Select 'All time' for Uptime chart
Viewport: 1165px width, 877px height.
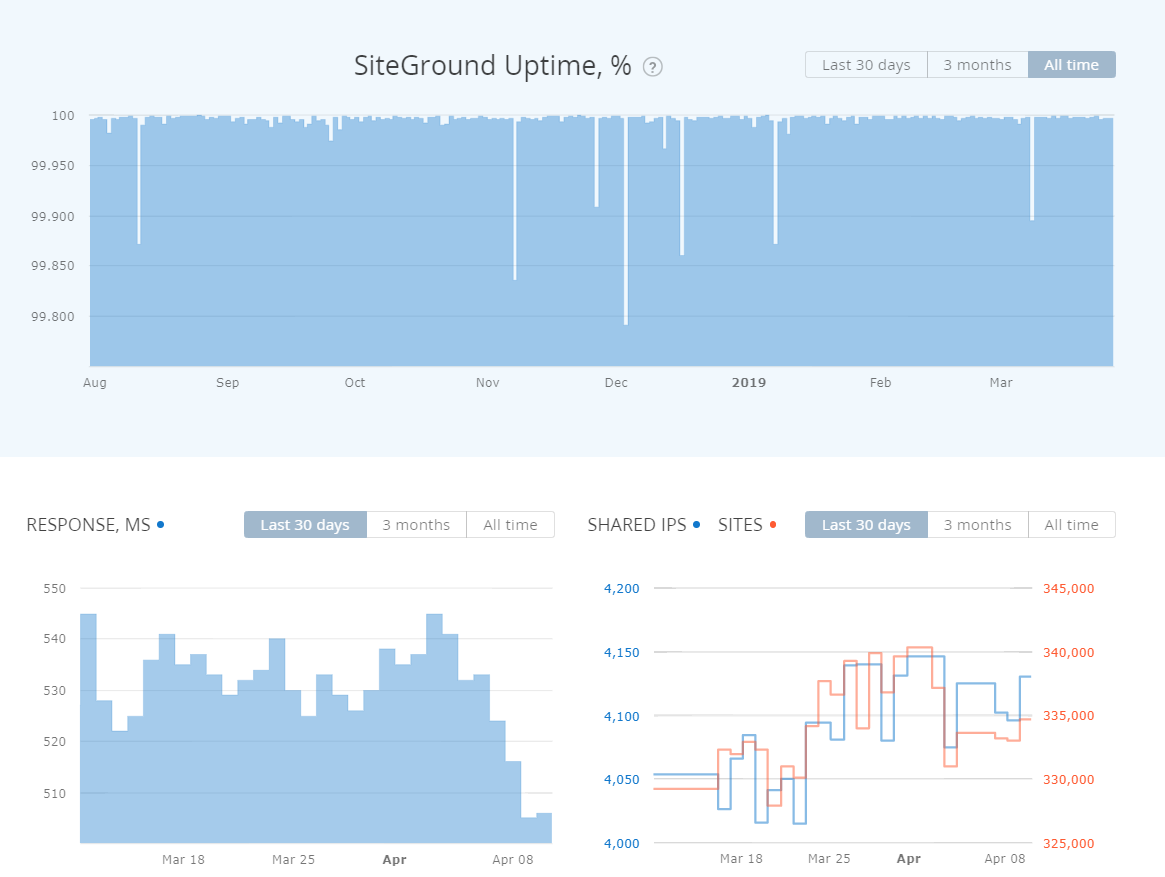[x=1071, y=65]
